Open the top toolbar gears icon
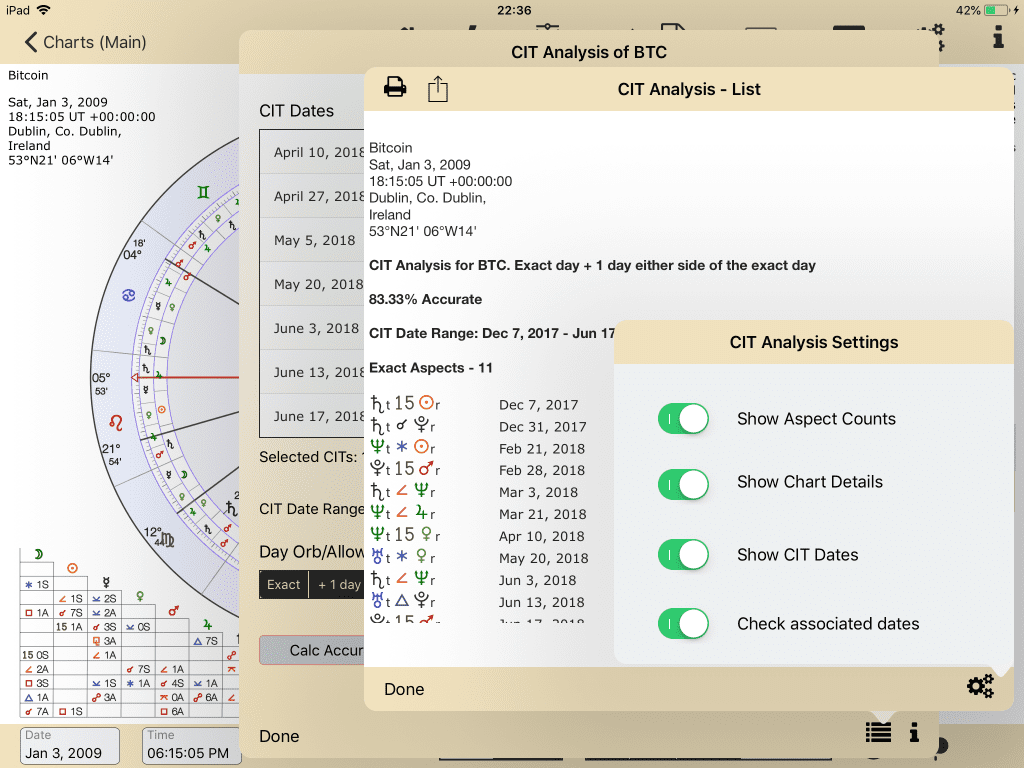 938,36
